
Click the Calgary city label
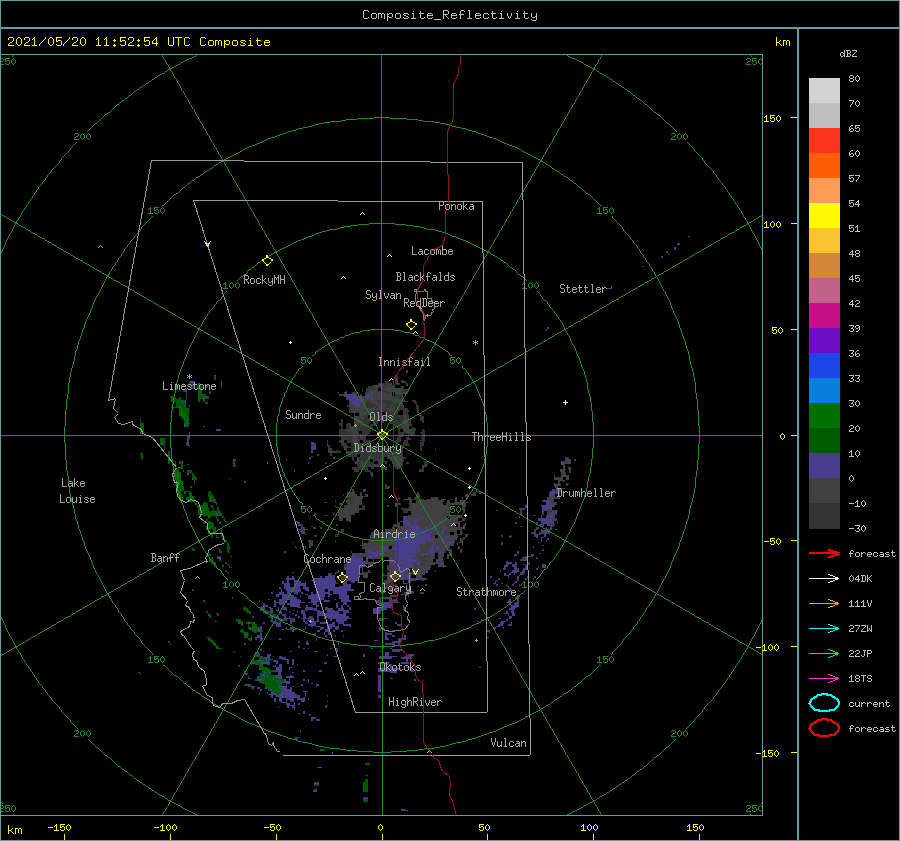tap(390, 588)
